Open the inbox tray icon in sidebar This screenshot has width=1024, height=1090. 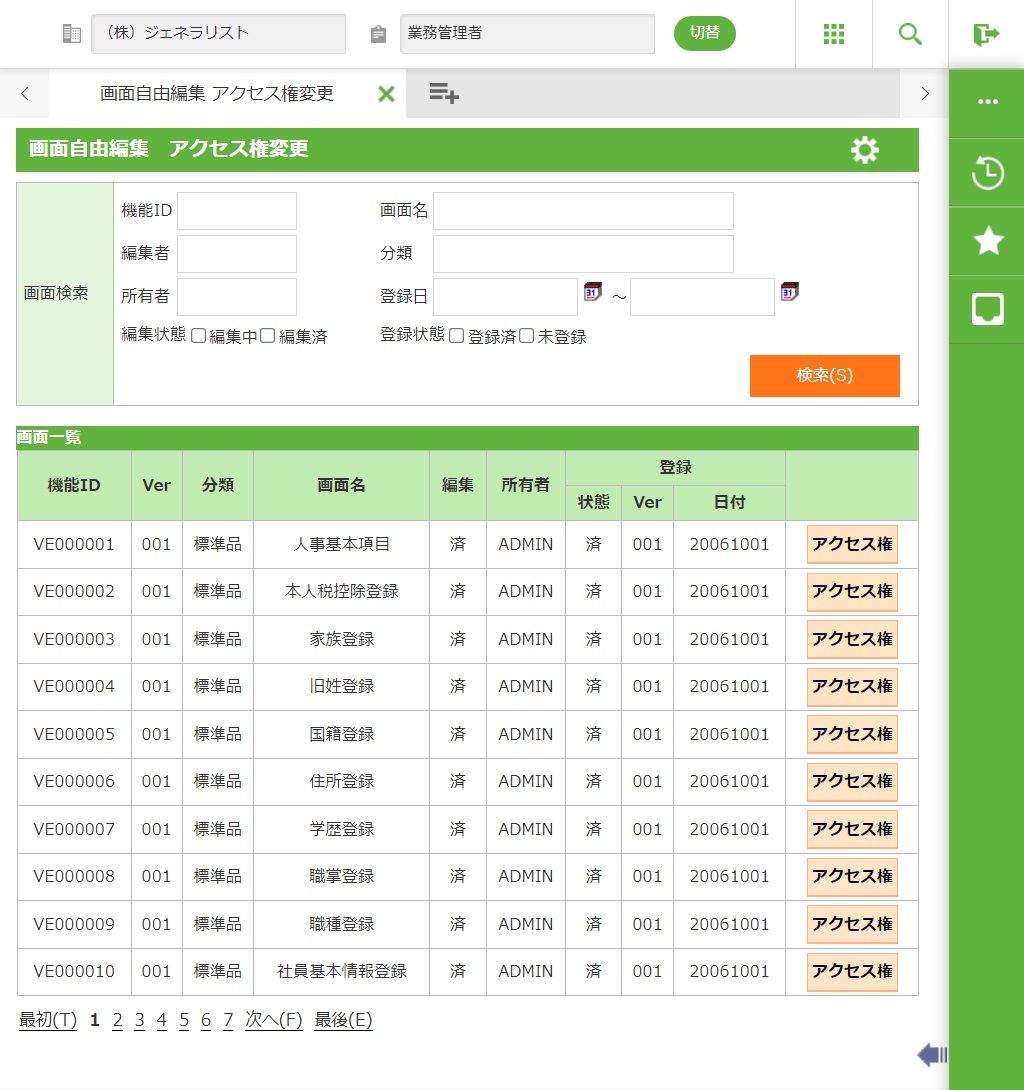tap(987, 309)
